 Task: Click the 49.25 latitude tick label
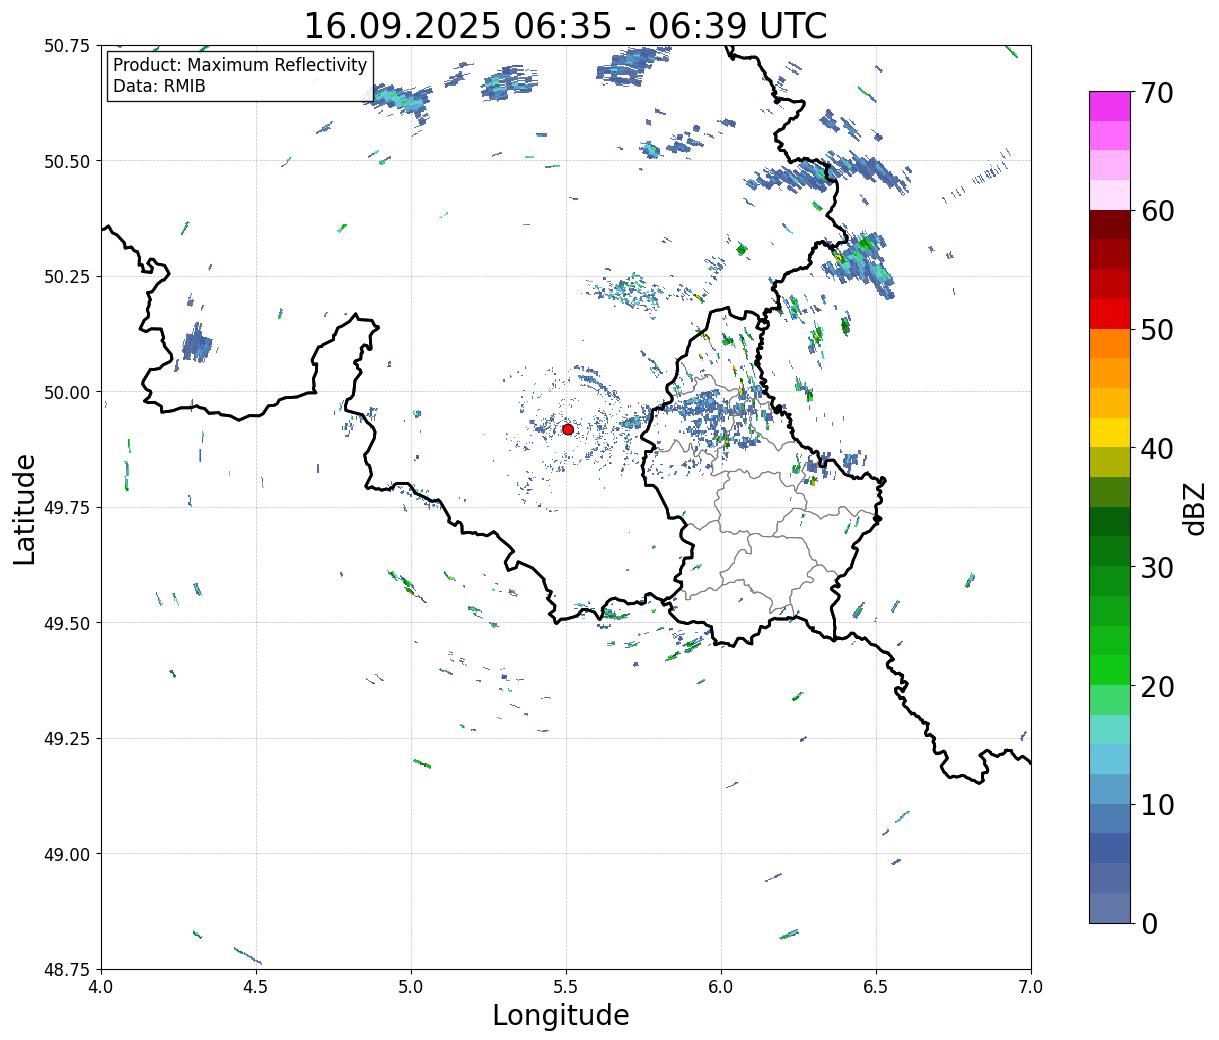tap(67, 739)
